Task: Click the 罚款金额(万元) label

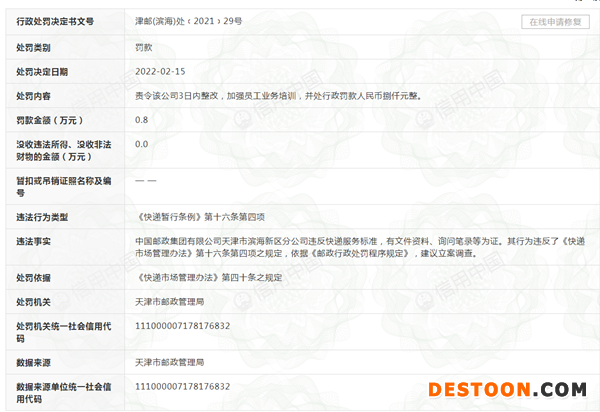Action: point(47,120)
